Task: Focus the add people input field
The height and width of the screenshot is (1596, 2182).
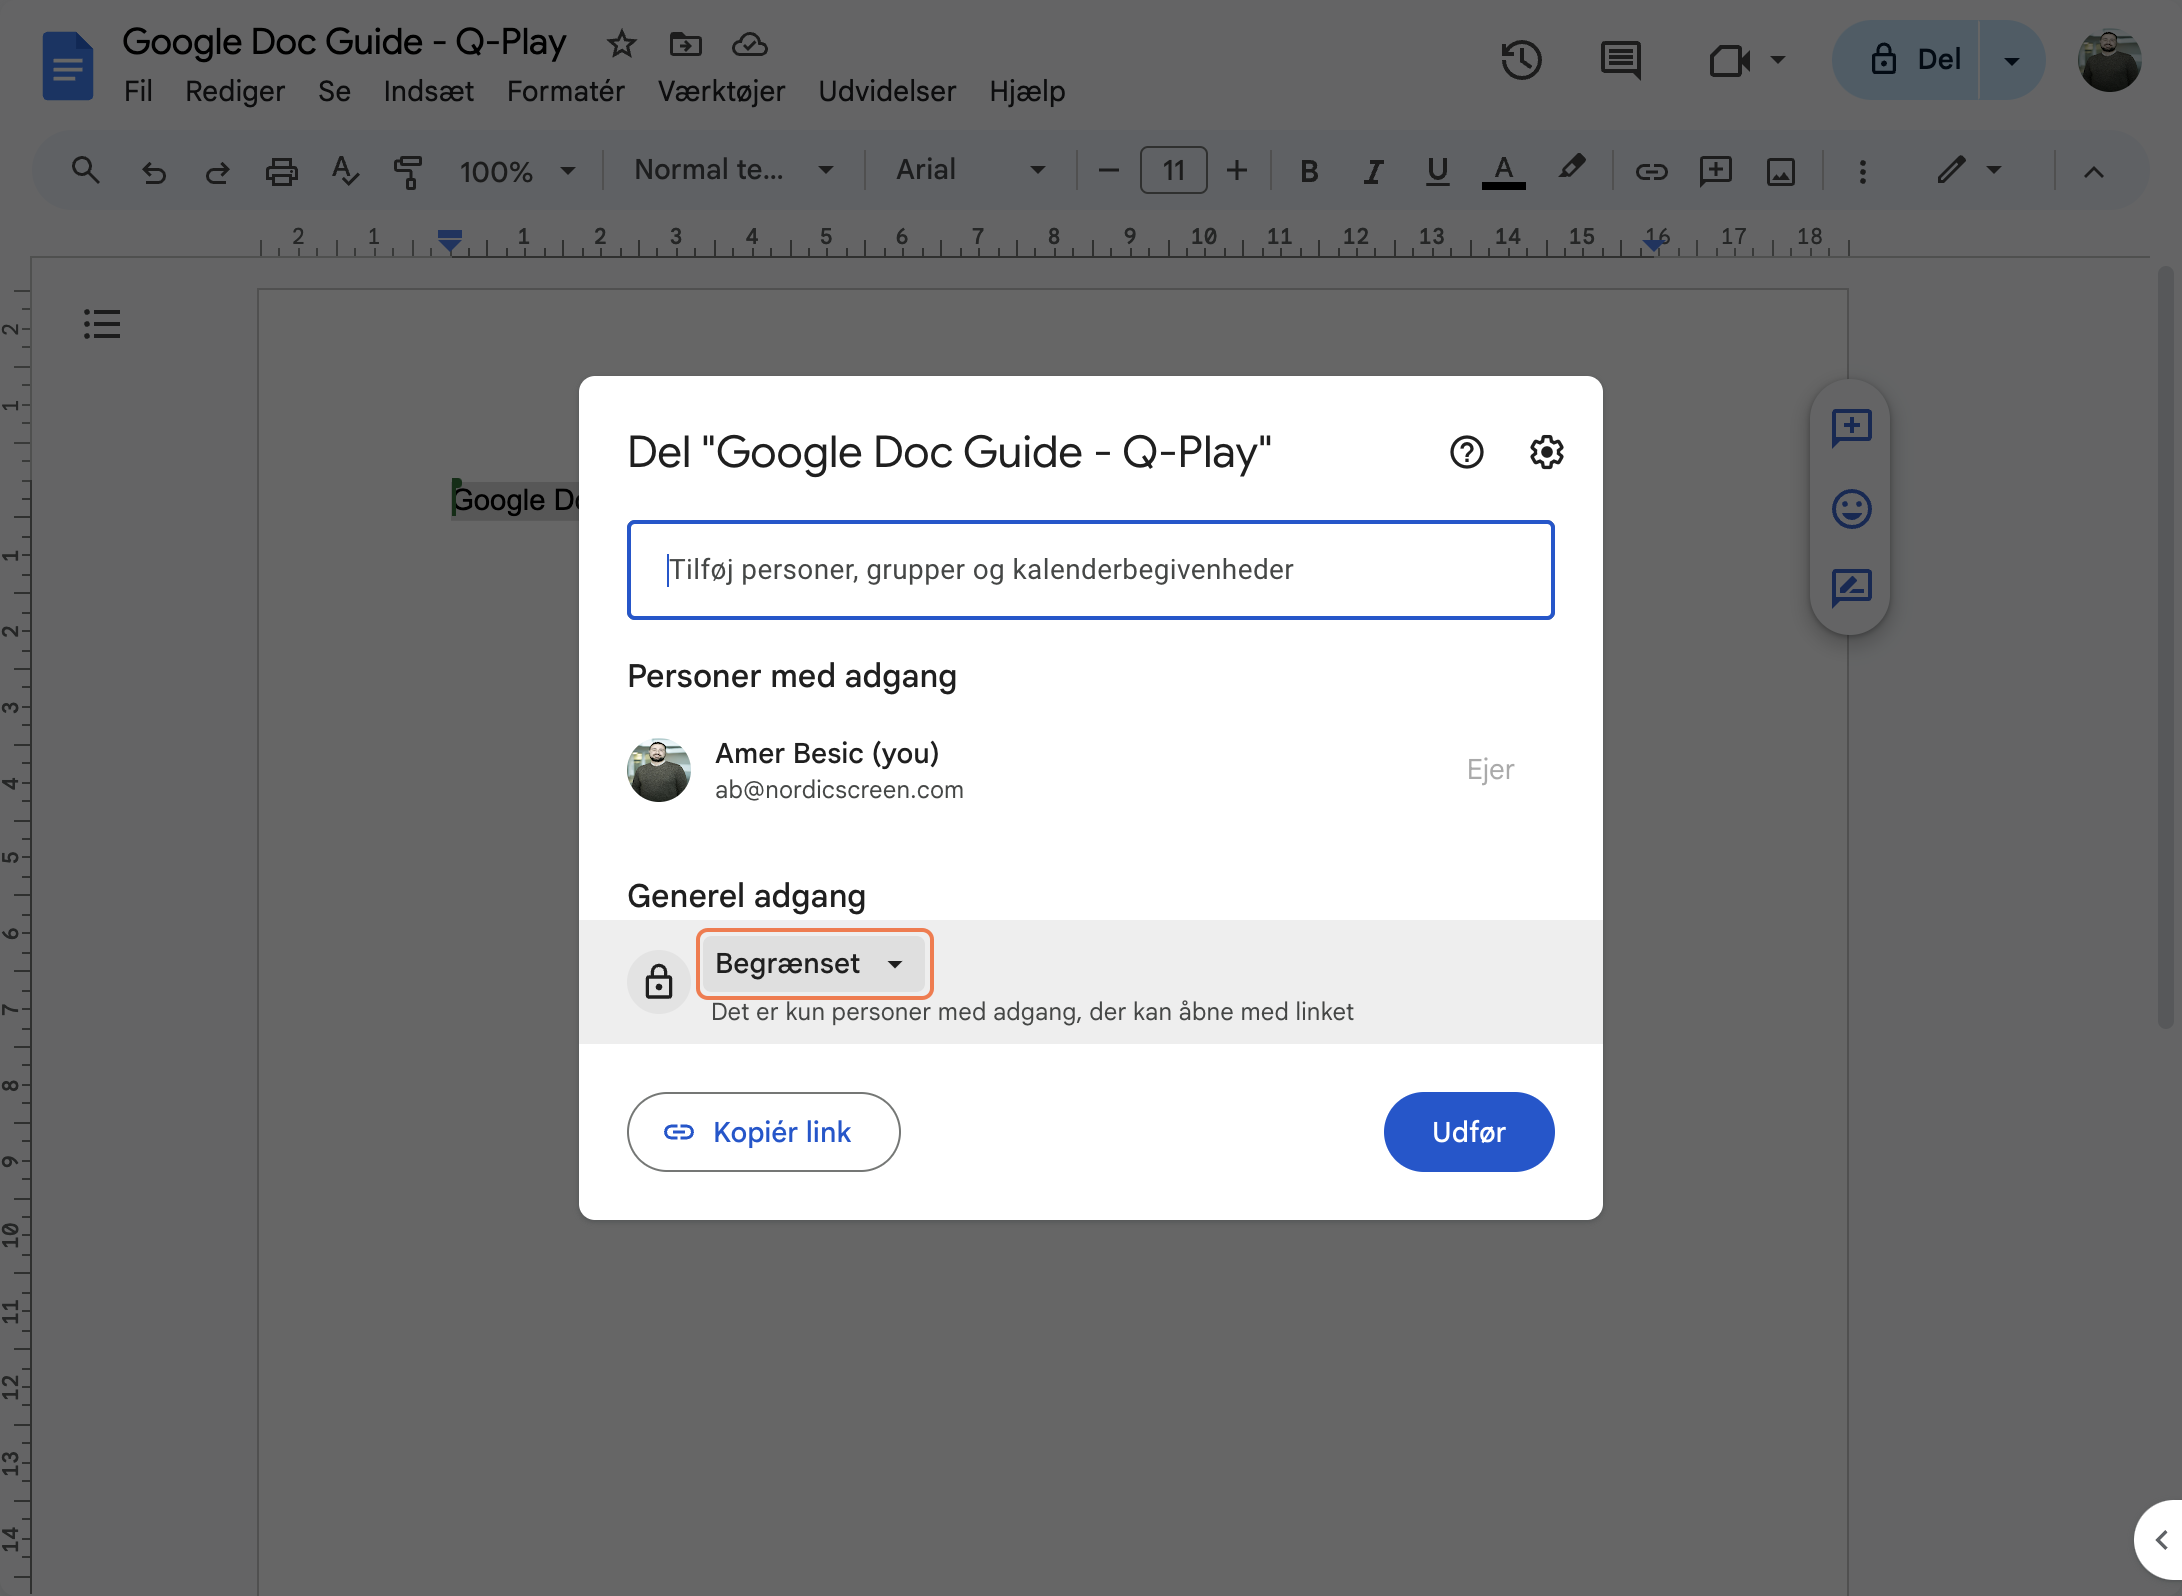Action: coord(1090,570)
